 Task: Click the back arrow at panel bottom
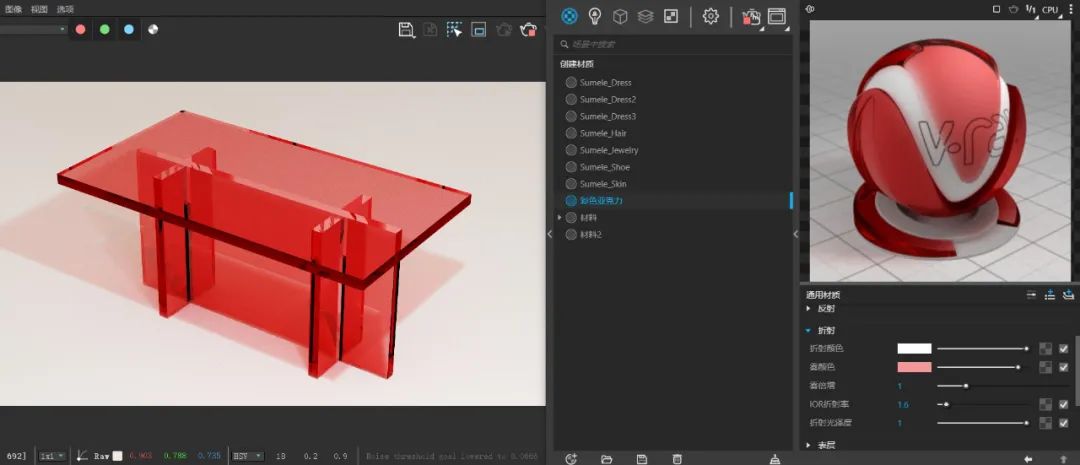coord(1028,459)
